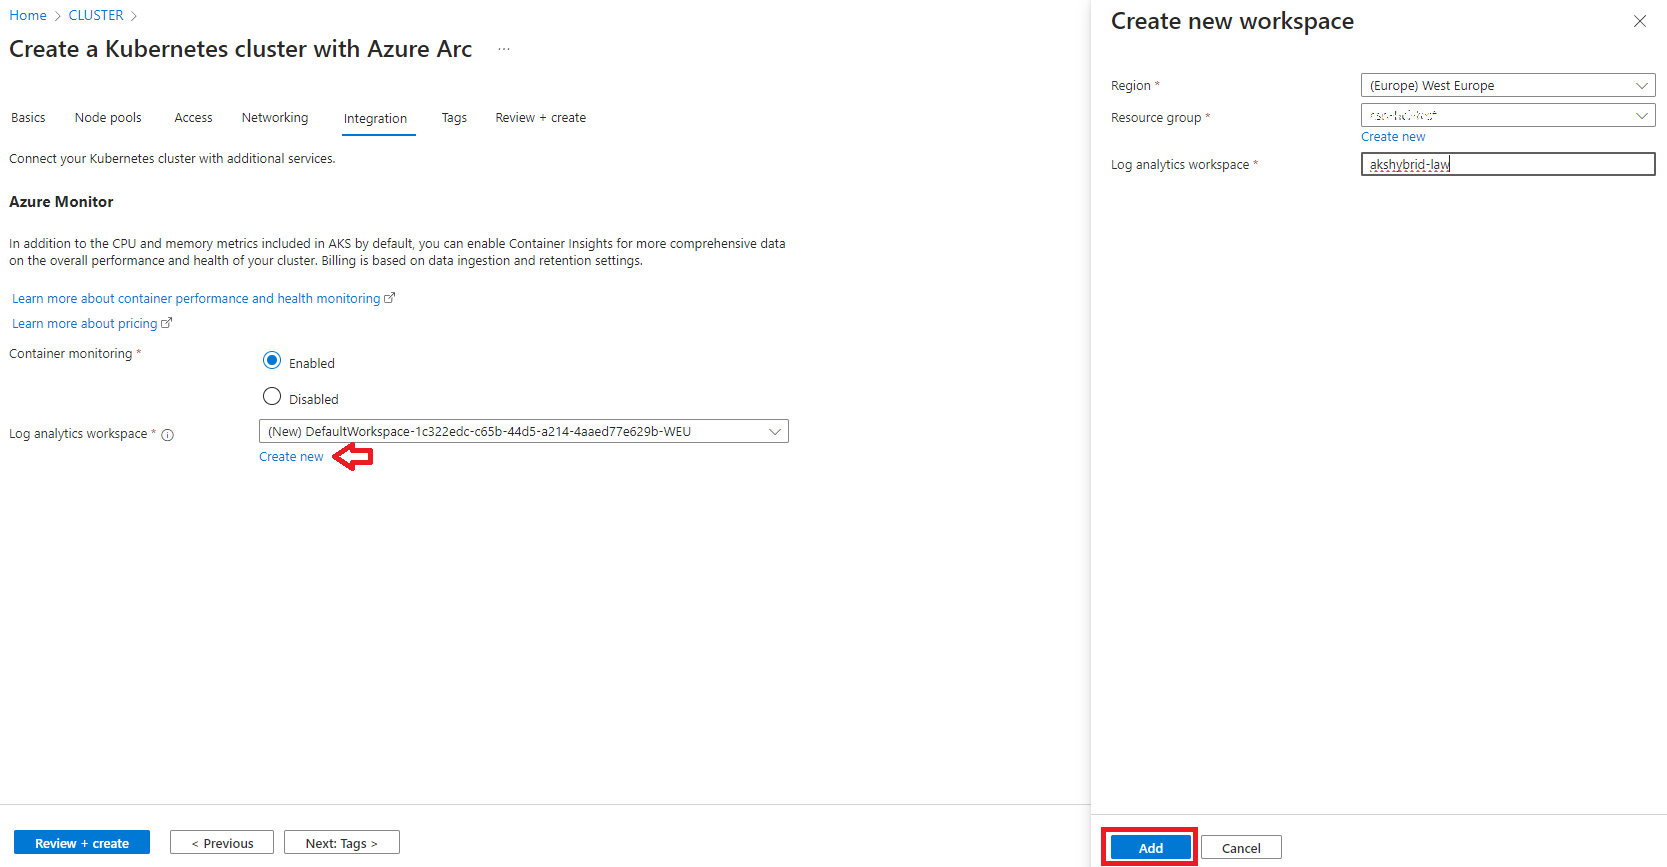Screen dimensions: 1667x867
Task: Switch to the Basics tab
Action: click(x=28, y=118)
